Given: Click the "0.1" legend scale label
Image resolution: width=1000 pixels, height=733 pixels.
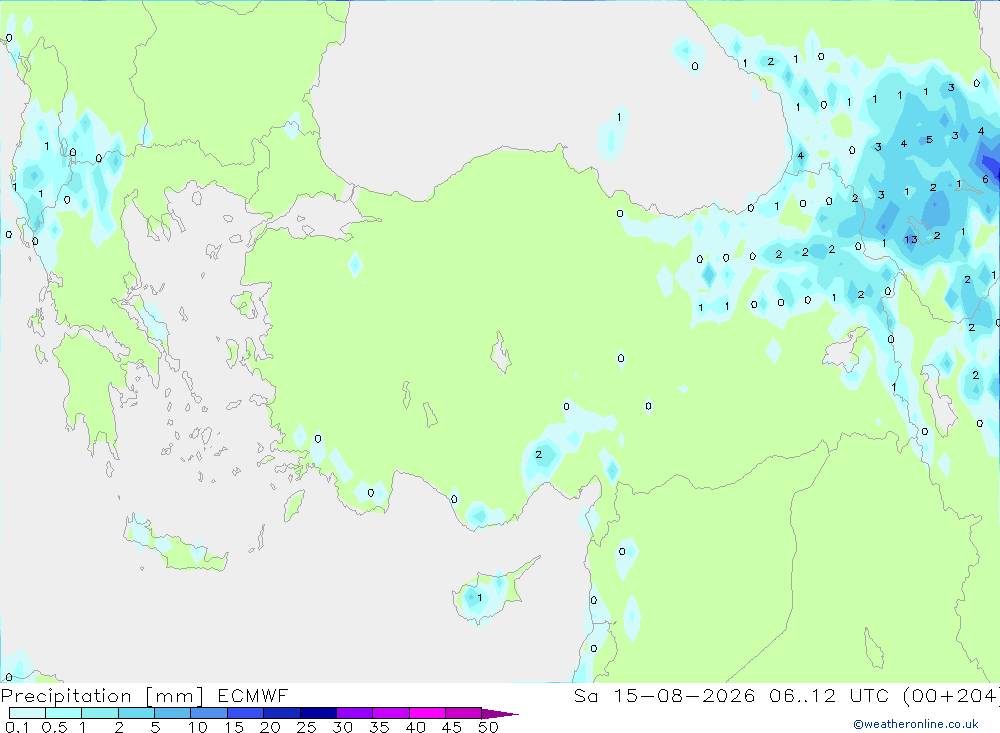Looking at the screenshot, I should pos(17,727).
